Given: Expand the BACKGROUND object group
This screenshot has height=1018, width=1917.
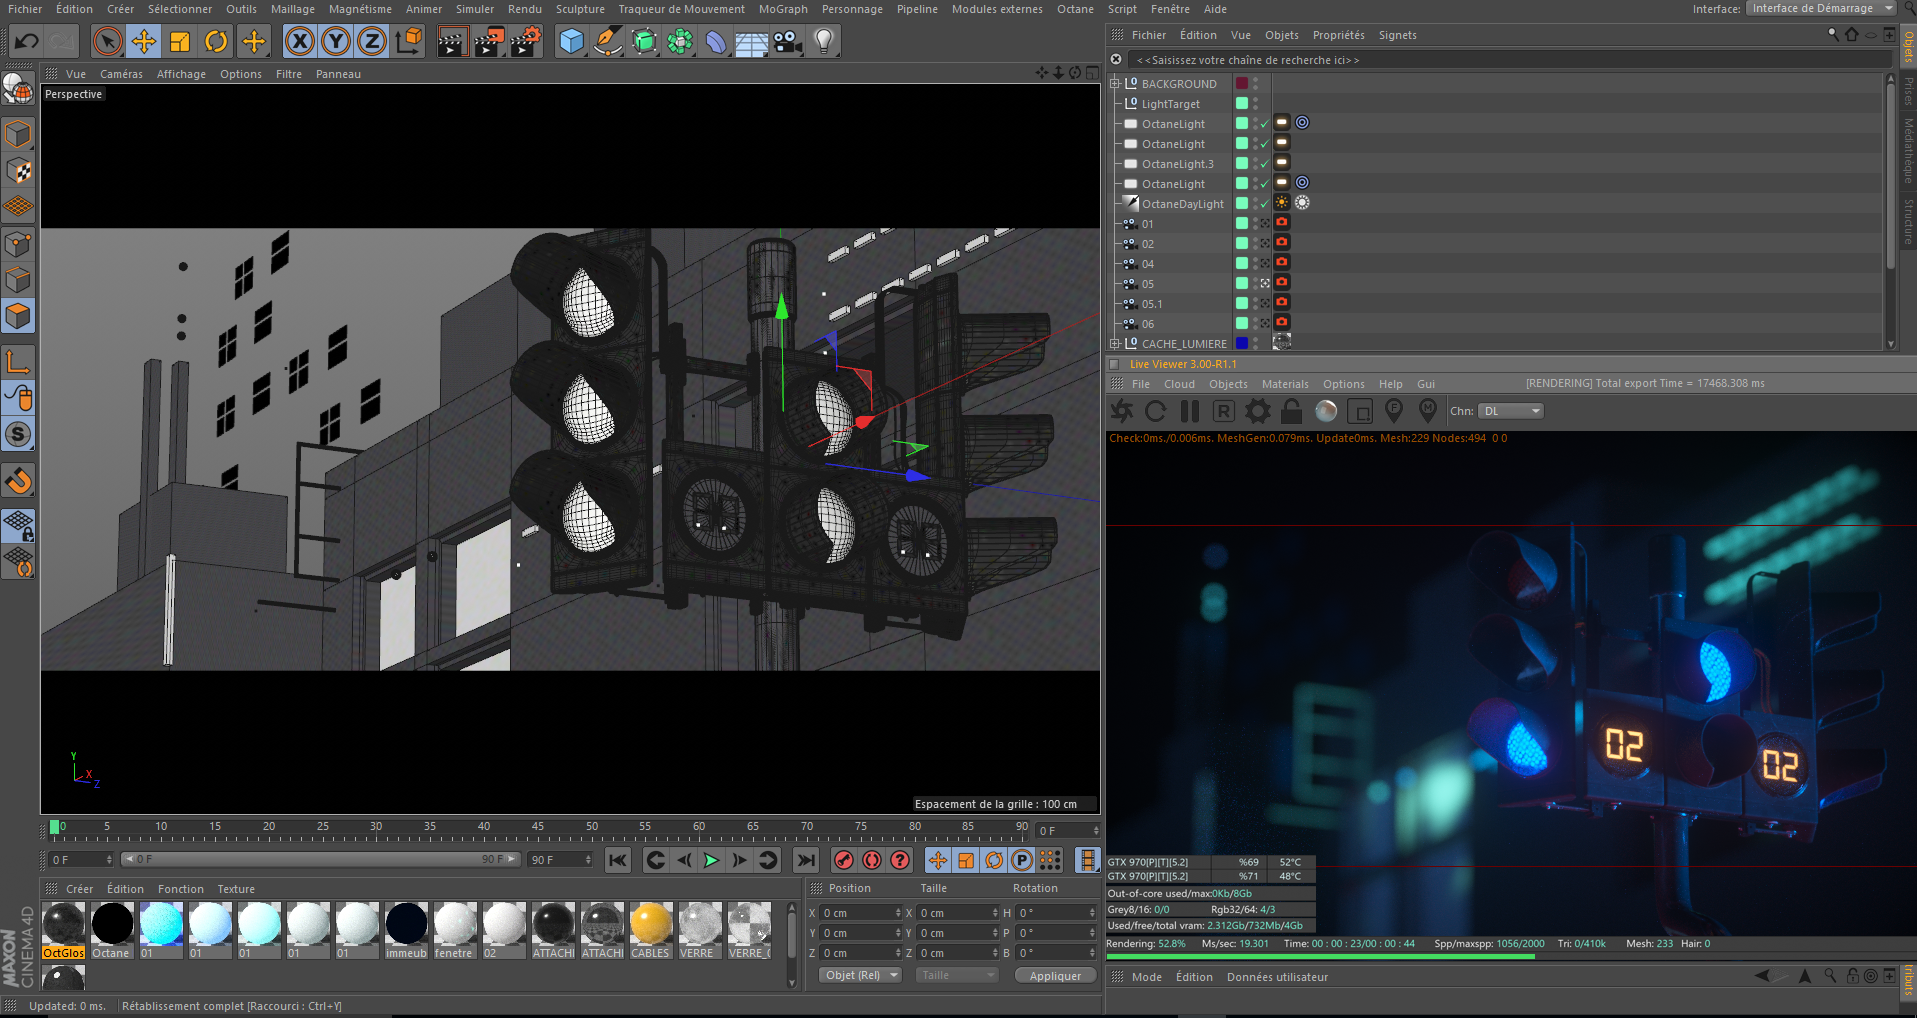Looking at the screenshot, I should pos(1115,84).
